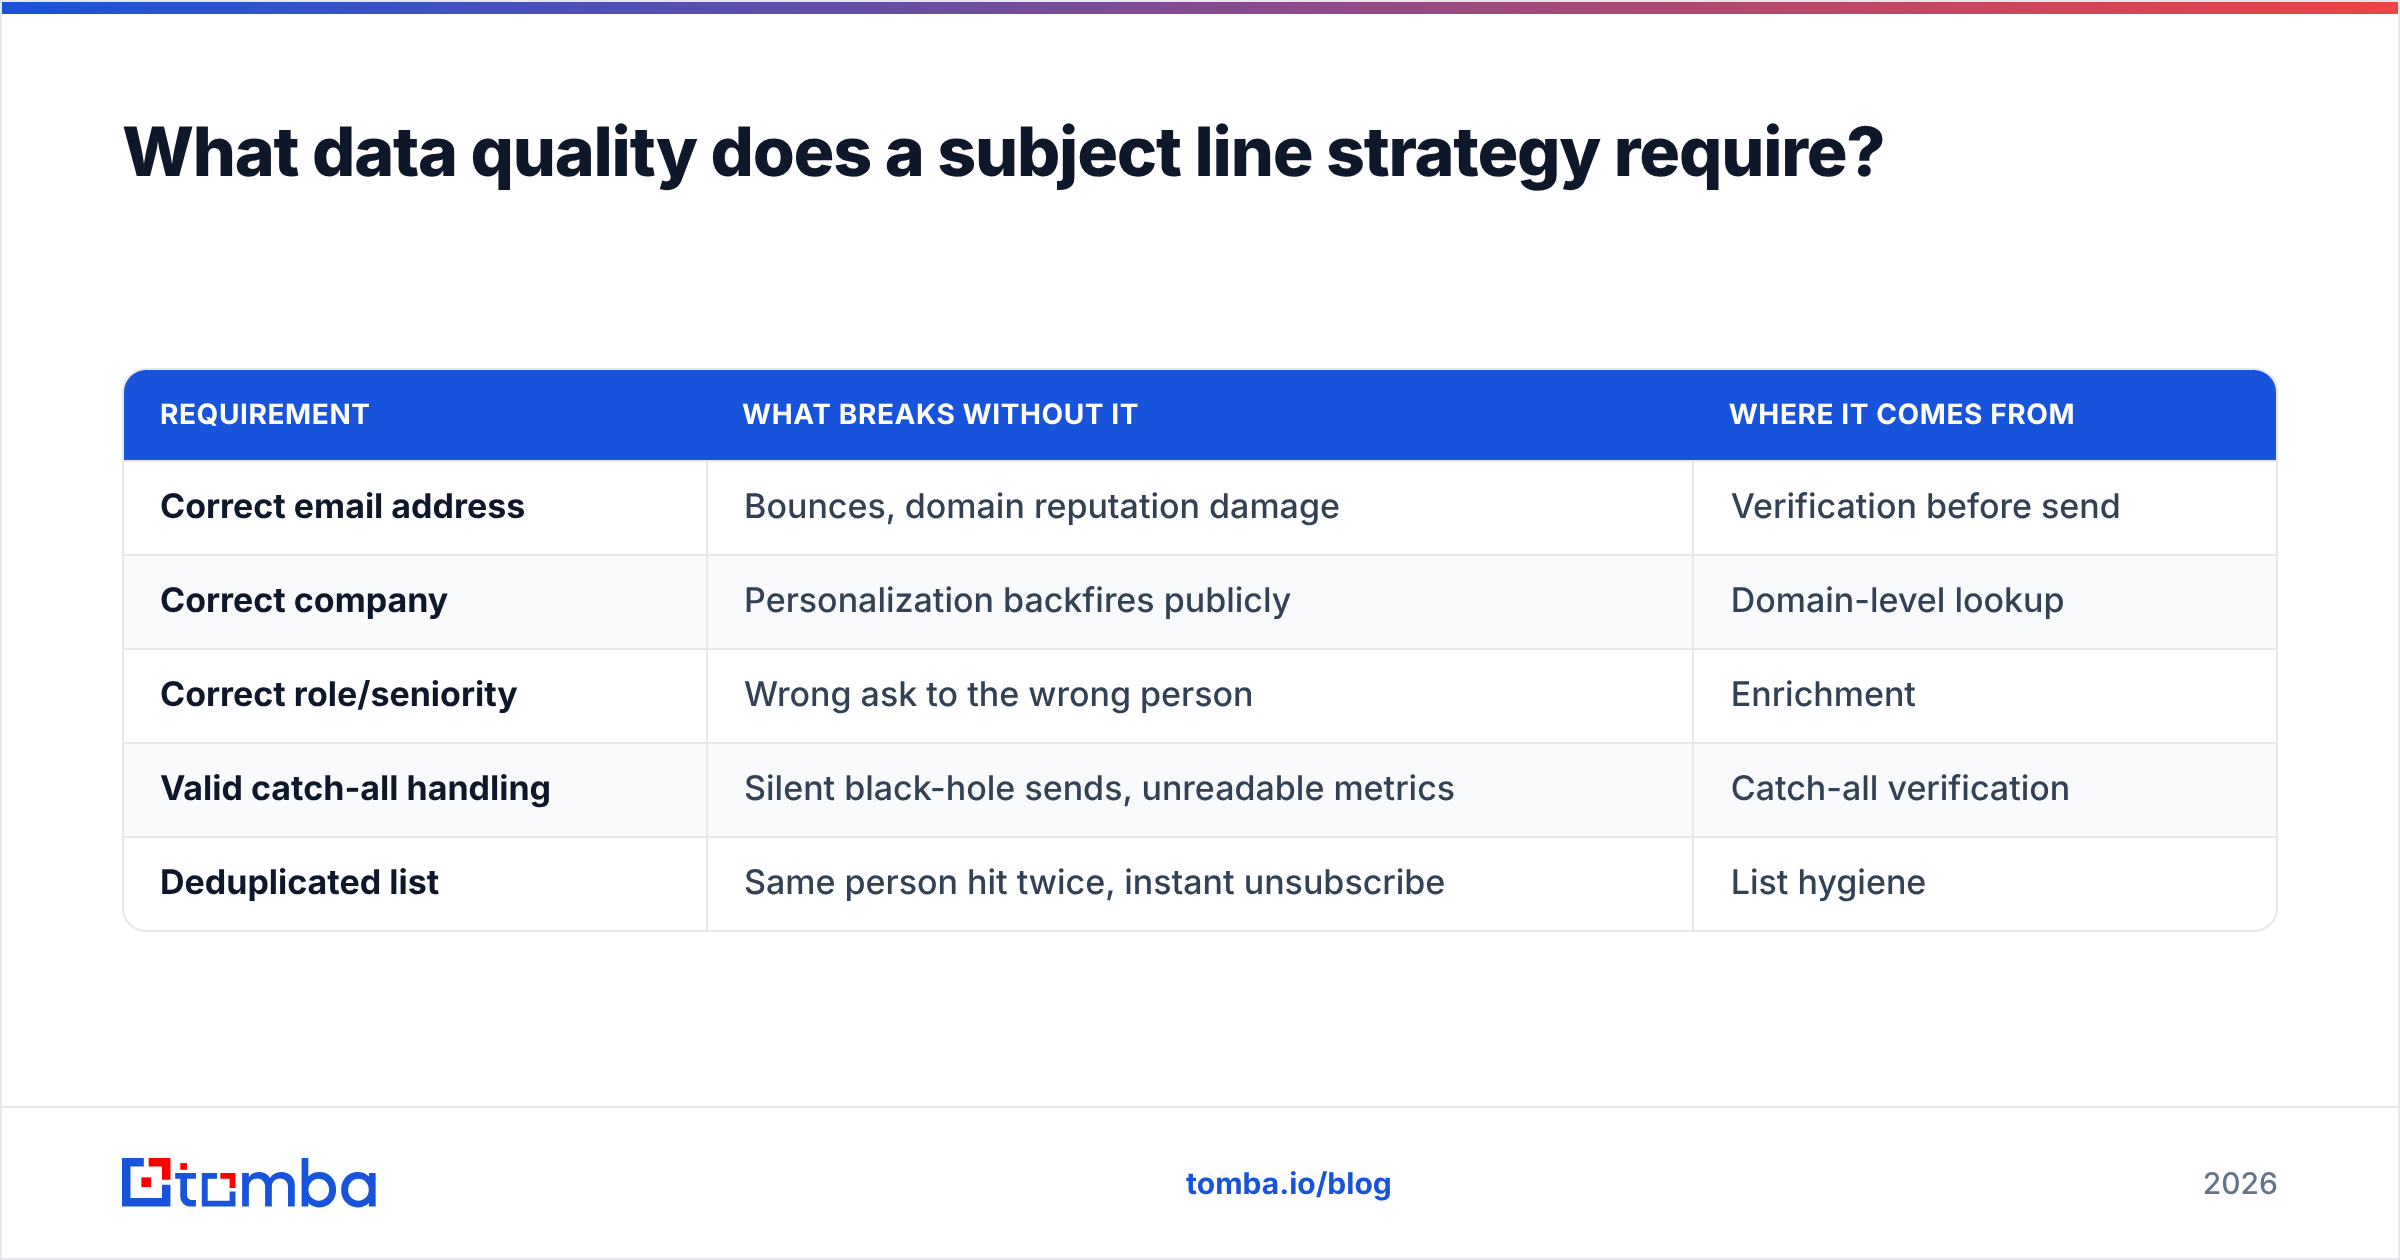Click 'Bounces, domain reputation damage' cell
The height and width of the screenshot is (1260, 2400).
[x=1200, y=507]
